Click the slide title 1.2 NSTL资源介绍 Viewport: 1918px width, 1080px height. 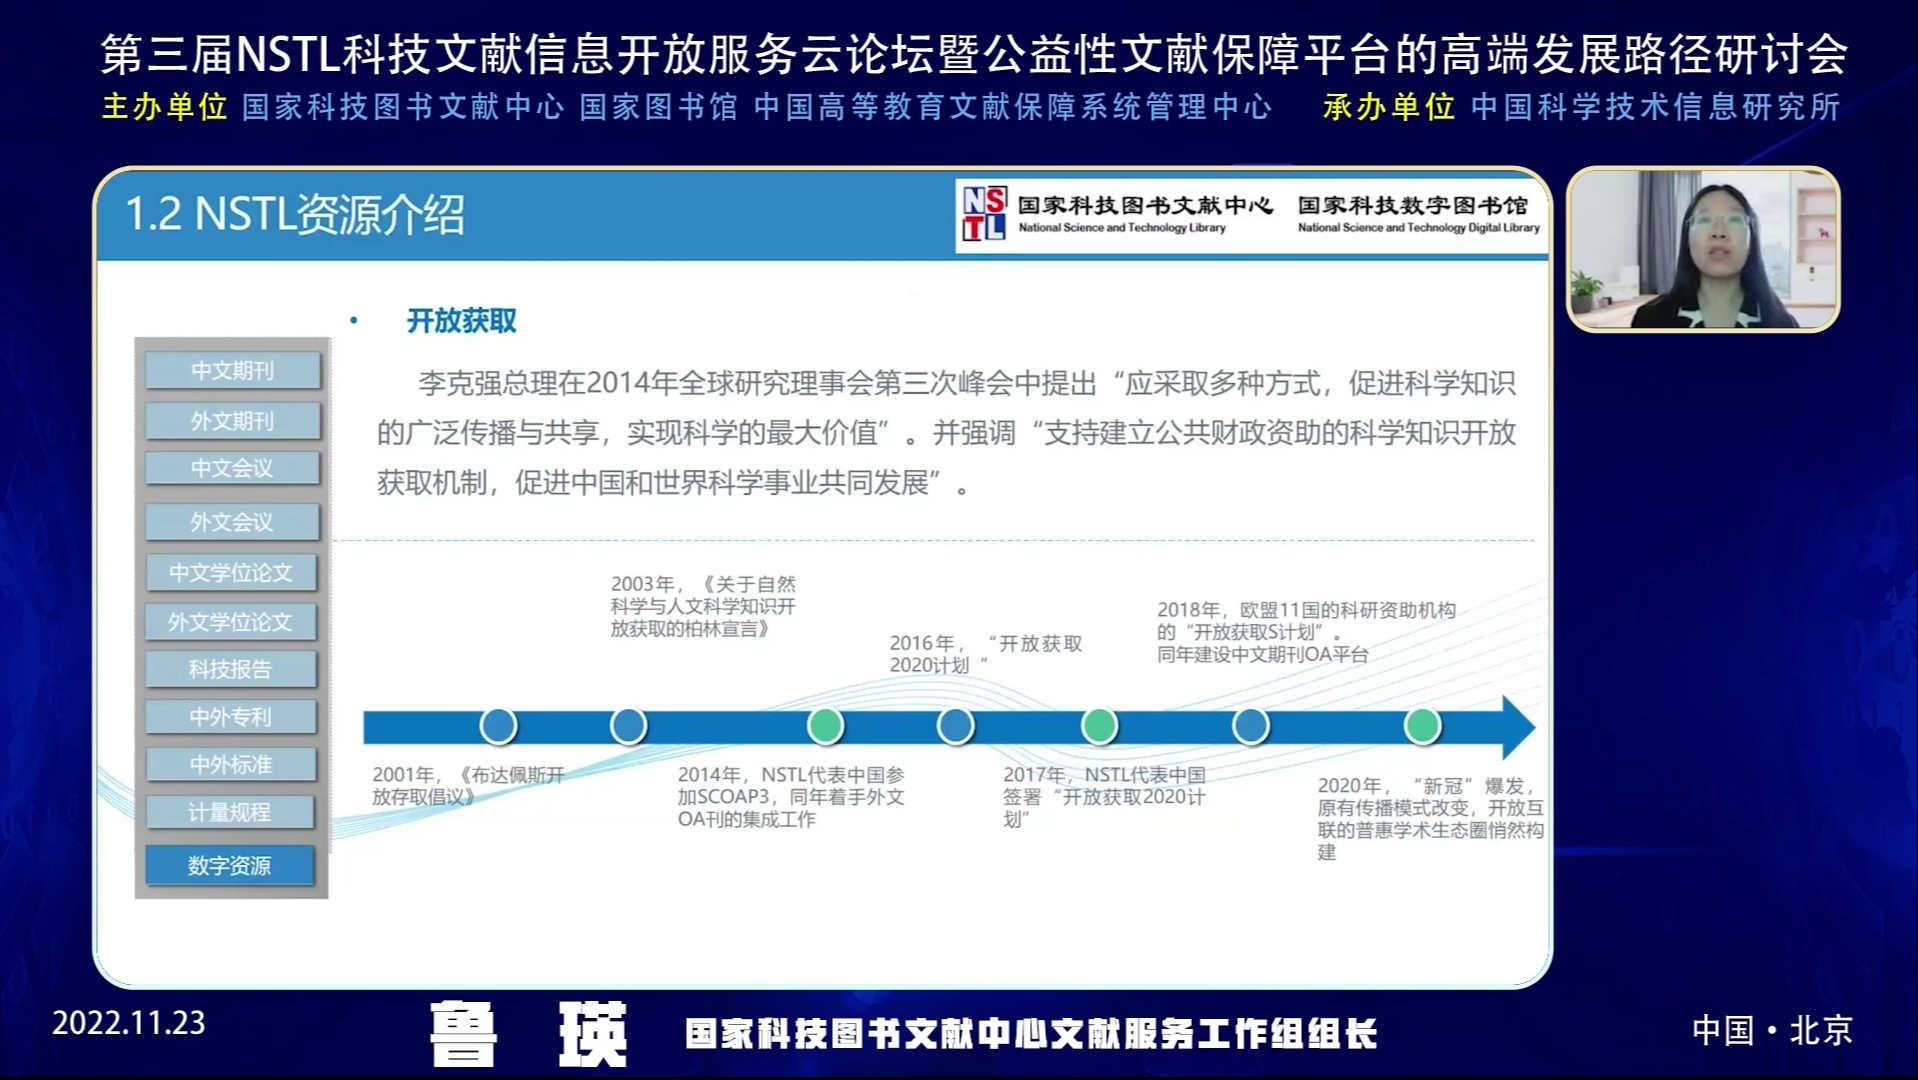pos(294,215)
